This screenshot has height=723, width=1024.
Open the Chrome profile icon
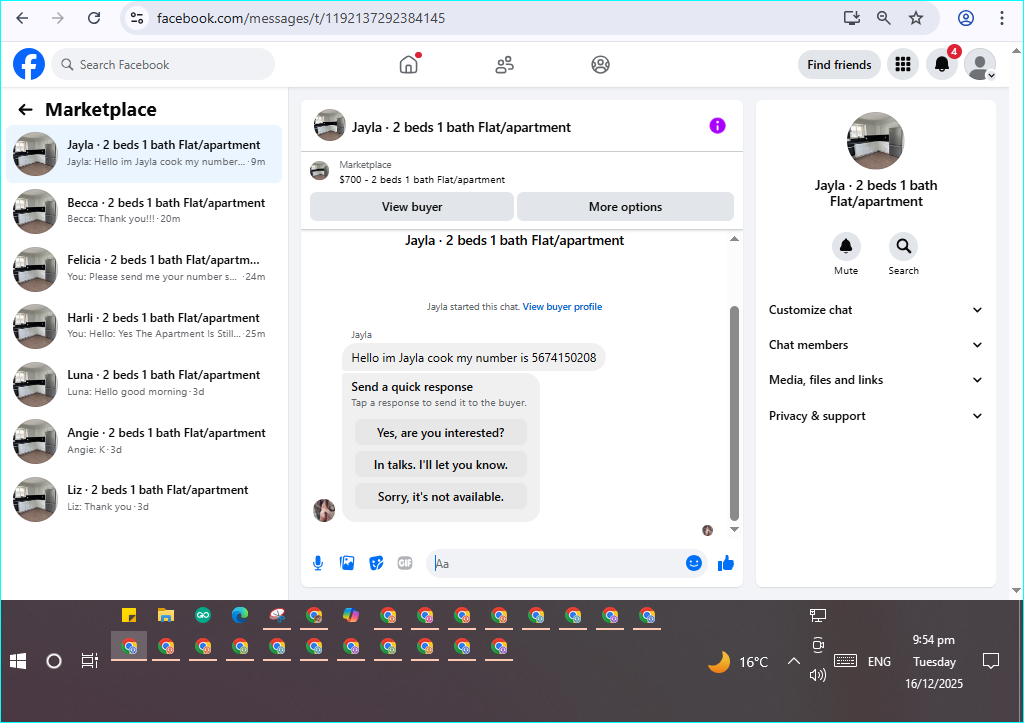point(966,18)
